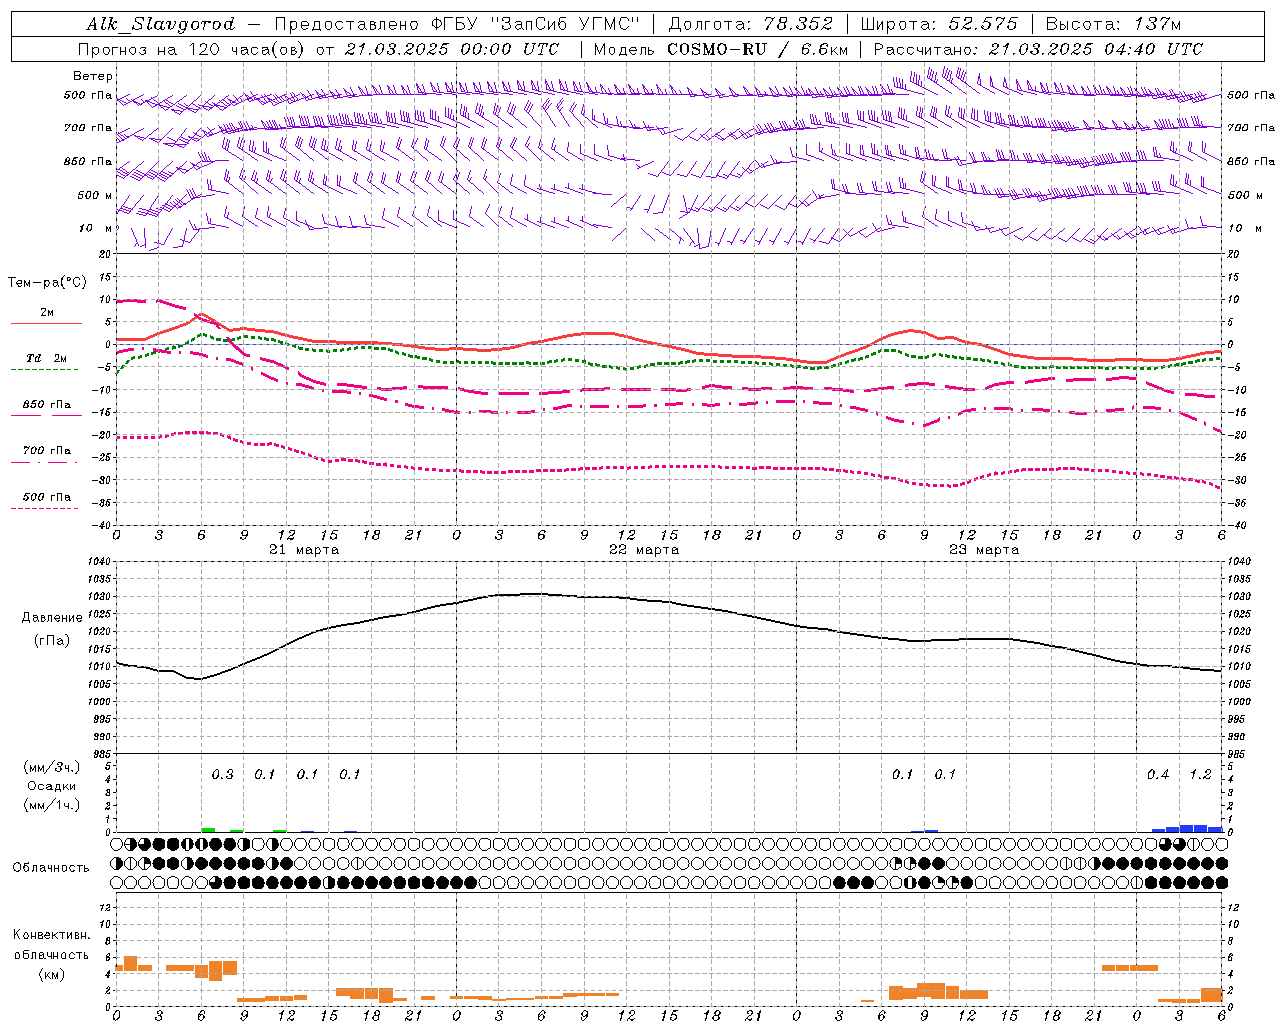Click the model name COSMO-RU / 6.6км
The height and width of the screenshot is (1024, 1280).
[x=757, y=49]
